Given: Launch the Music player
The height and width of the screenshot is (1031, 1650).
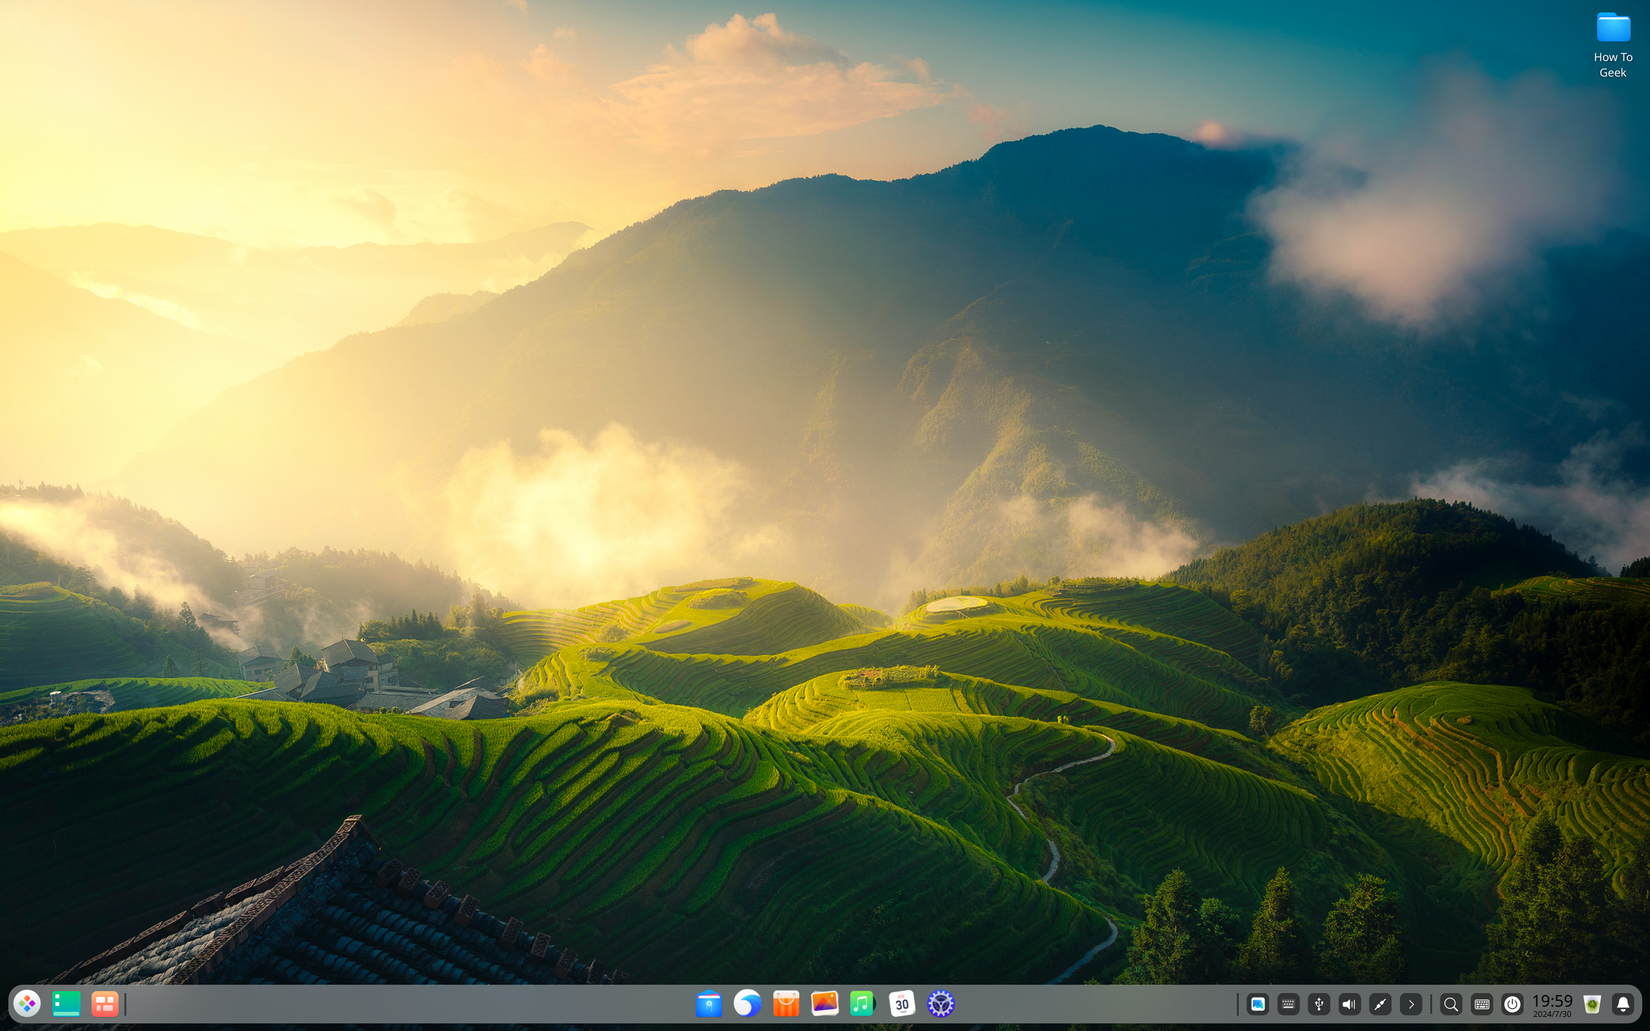Looking at the screenshot, I should click(x=862, y=1004).
